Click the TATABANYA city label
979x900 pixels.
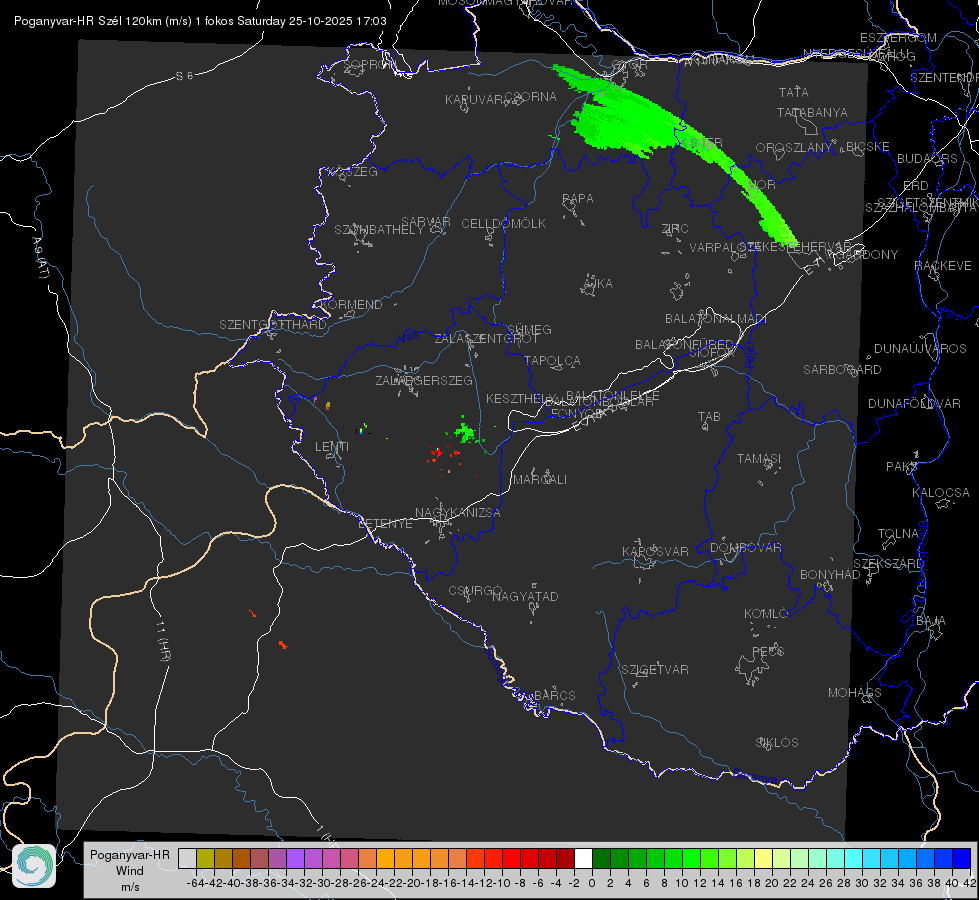[x=812, y=112]
